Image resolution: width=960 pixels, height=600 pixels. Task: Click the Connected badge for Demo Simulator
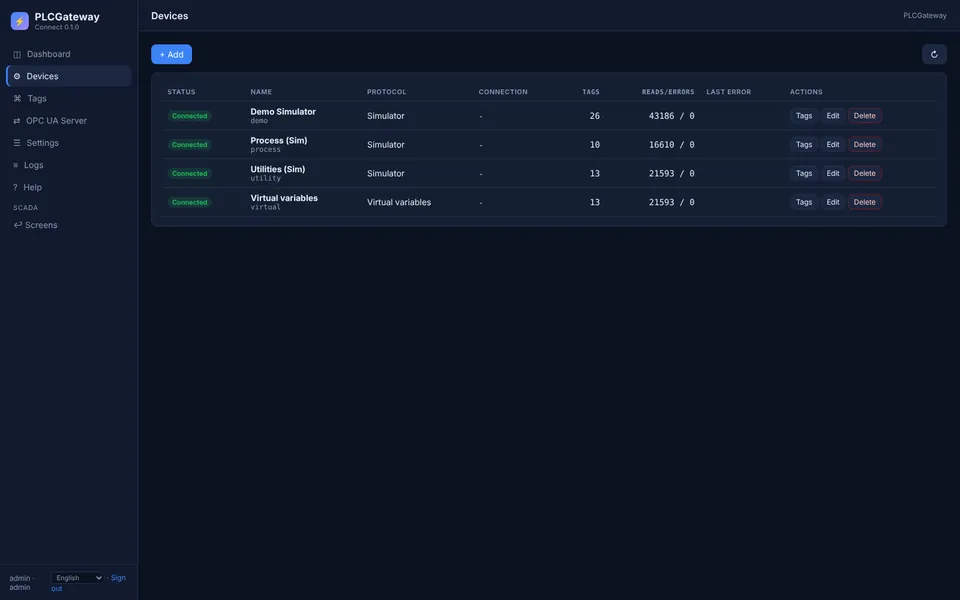(190, 116)
